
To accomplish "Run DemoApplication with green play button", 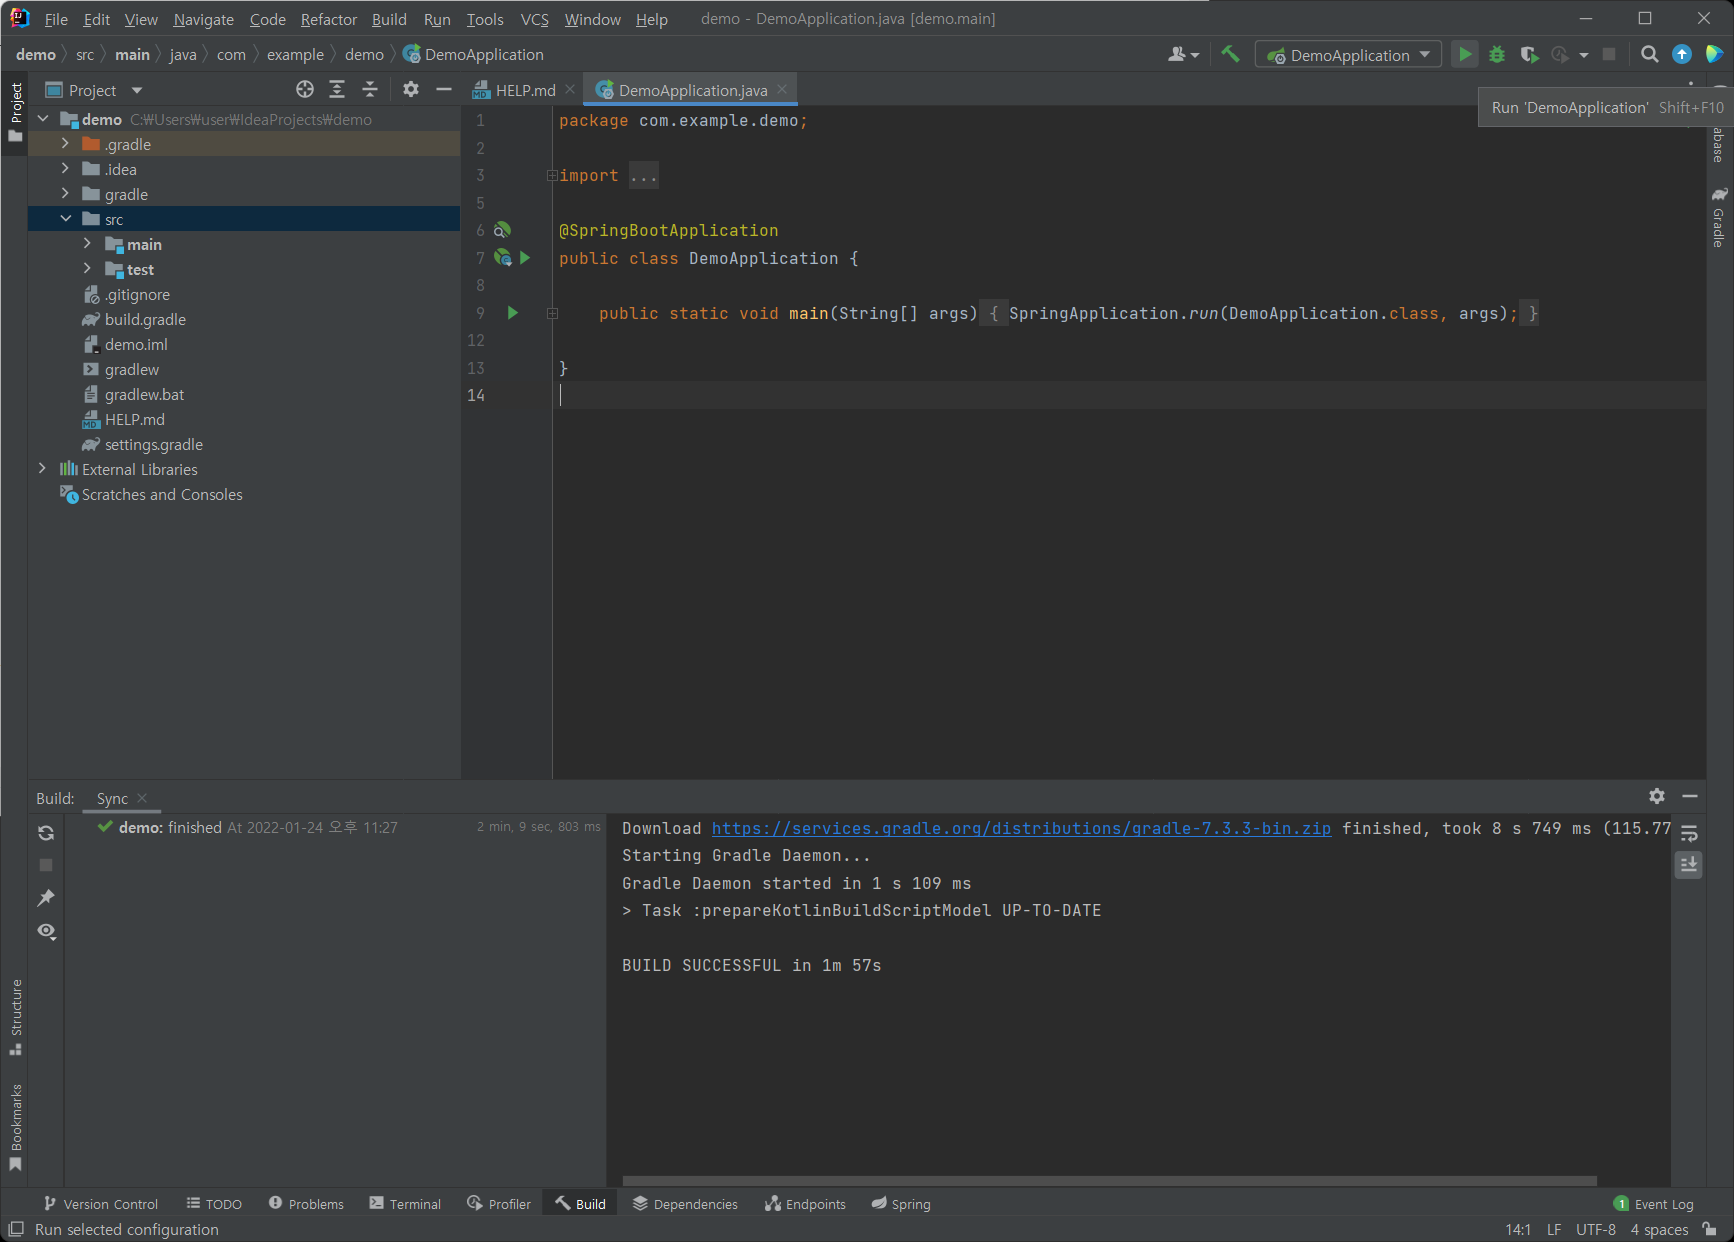I will pyautogui.click(x=1465, y=55).
